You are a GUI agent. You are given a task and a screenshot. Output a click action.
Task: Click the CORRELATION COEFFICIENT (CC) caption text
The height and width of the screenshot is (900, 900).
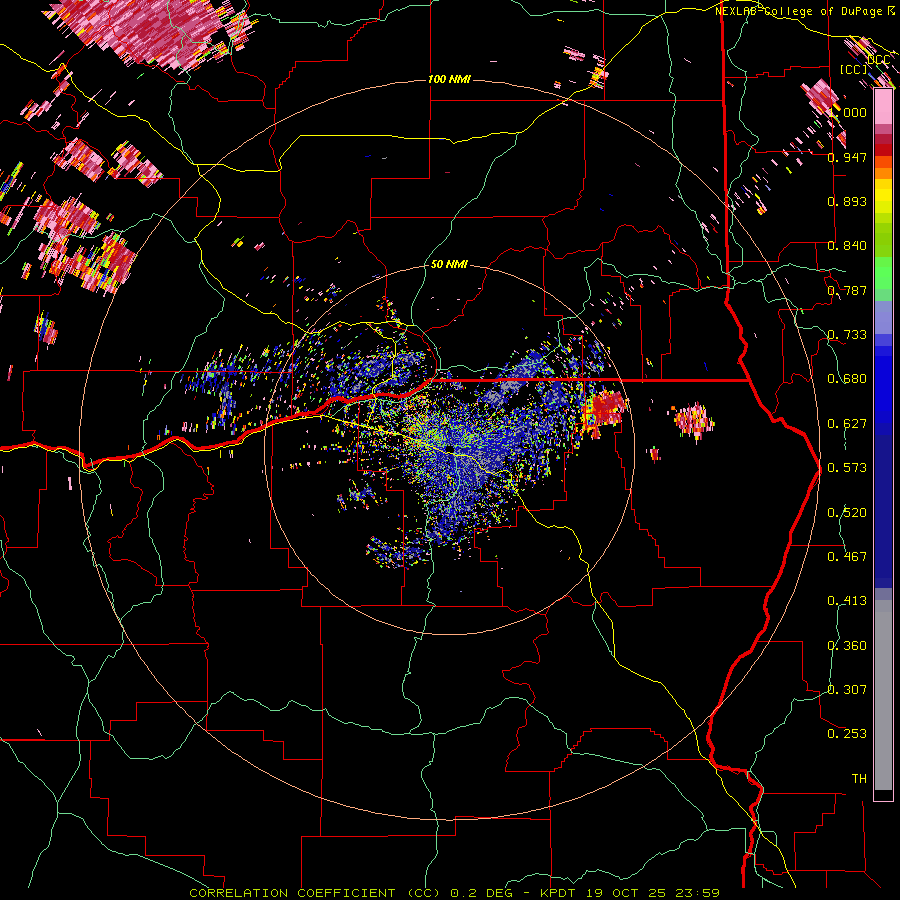coord(315,893)
